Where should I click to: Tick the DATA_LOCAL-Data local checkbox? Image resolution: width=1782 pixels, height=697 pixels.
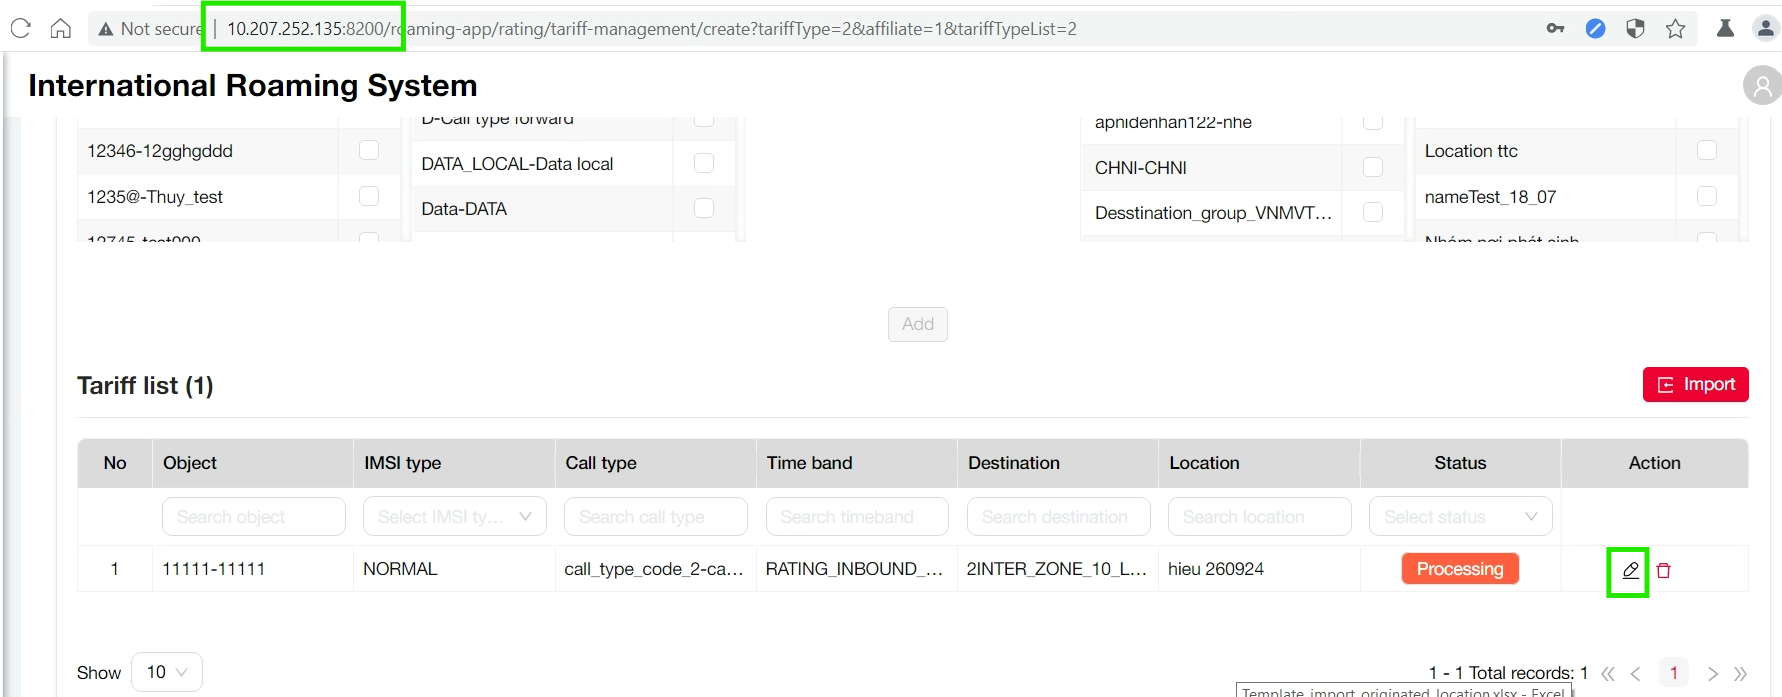pos(704,163)
